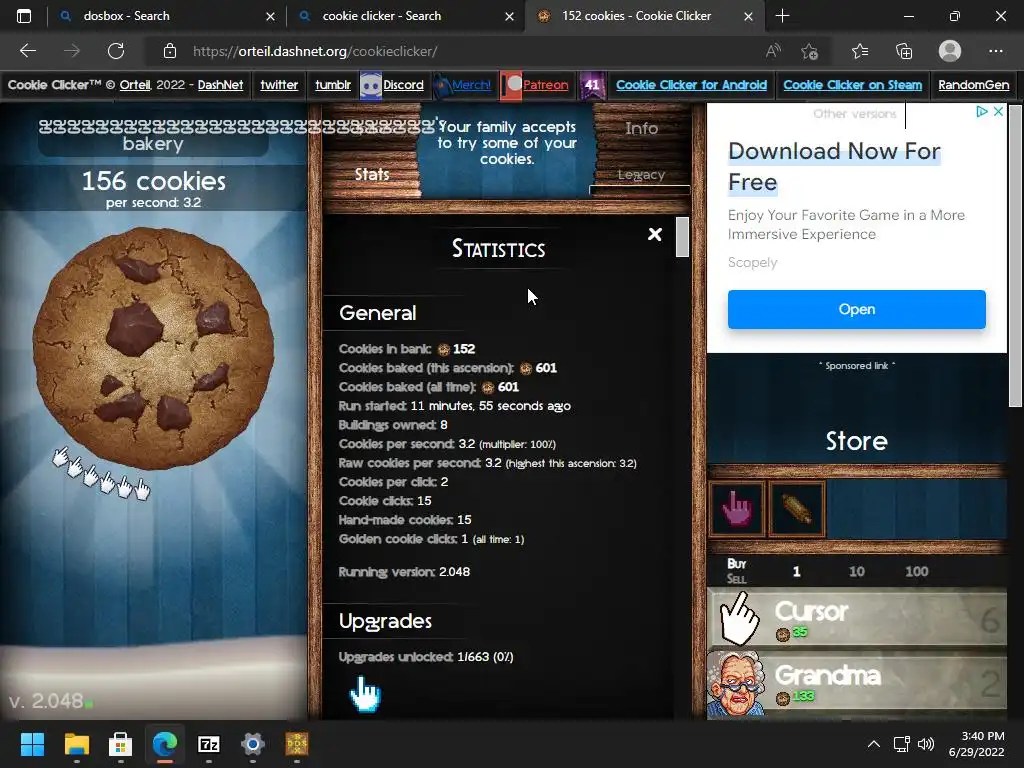Click the Open button in the ad
Image resolution: width=1024 pixels, height=768 pixels.
pyautogui.click(x=856, y=310)
